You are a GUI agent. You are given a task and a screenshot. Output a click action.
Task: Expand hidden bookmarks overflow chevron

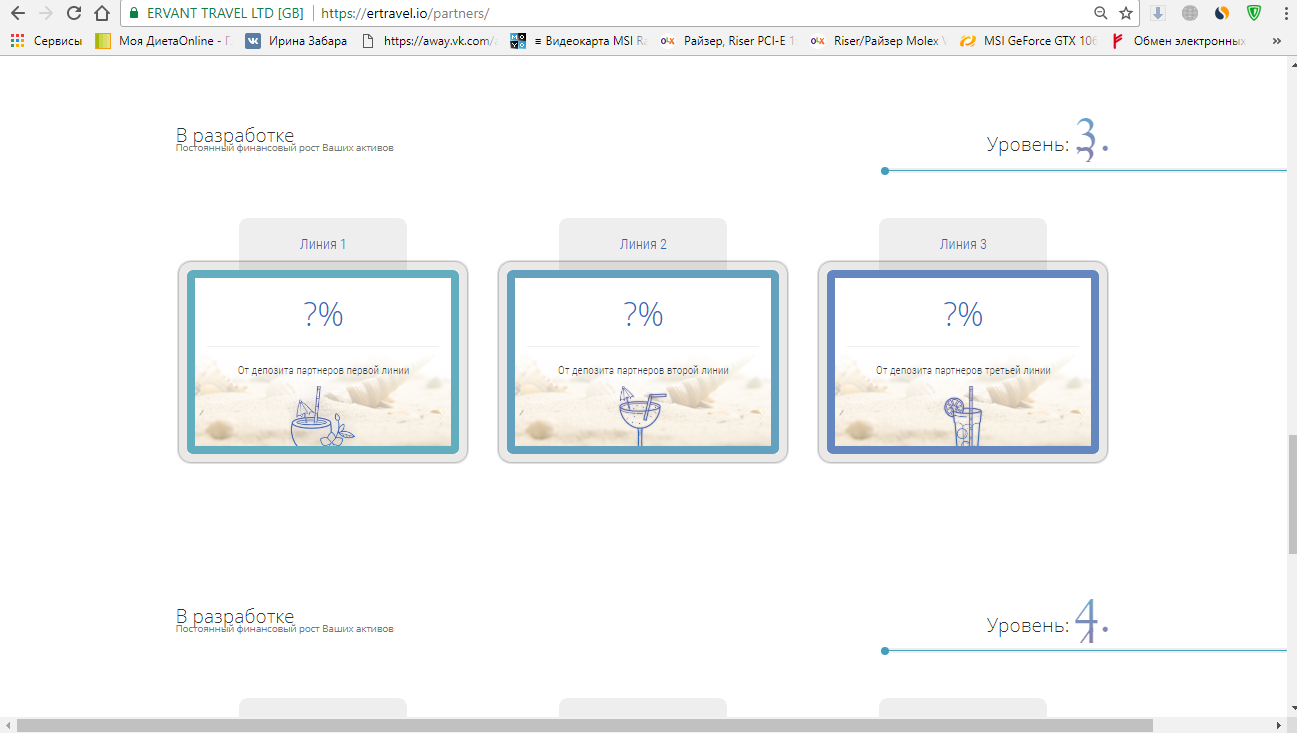1276,41
